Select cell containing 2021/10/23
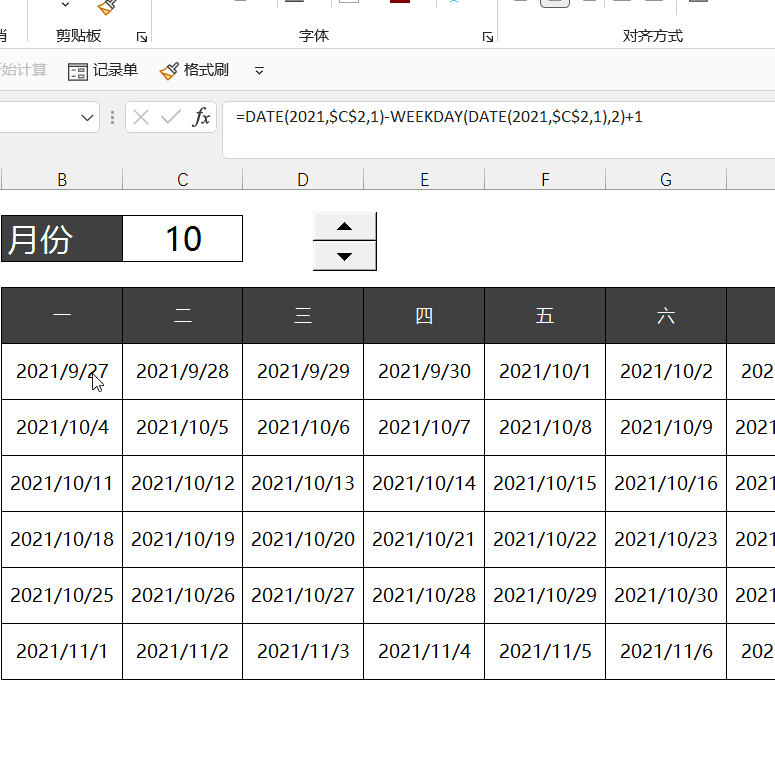 pos(666,539)
